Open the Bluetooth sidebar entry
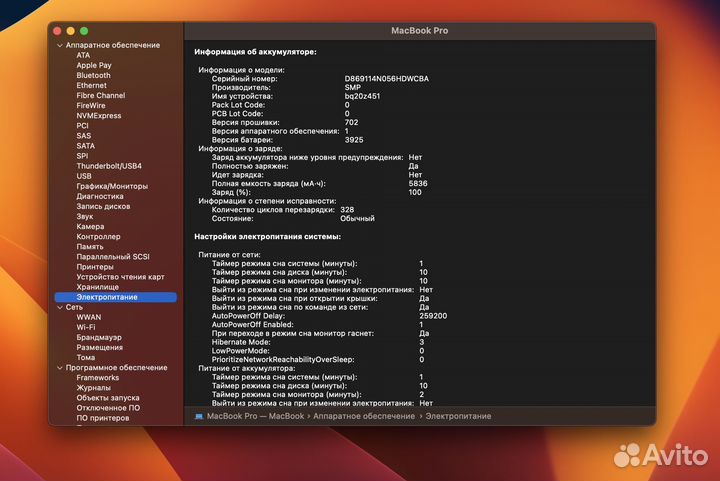The height and width of the screenshot is (481, 720). pos(93,75)
